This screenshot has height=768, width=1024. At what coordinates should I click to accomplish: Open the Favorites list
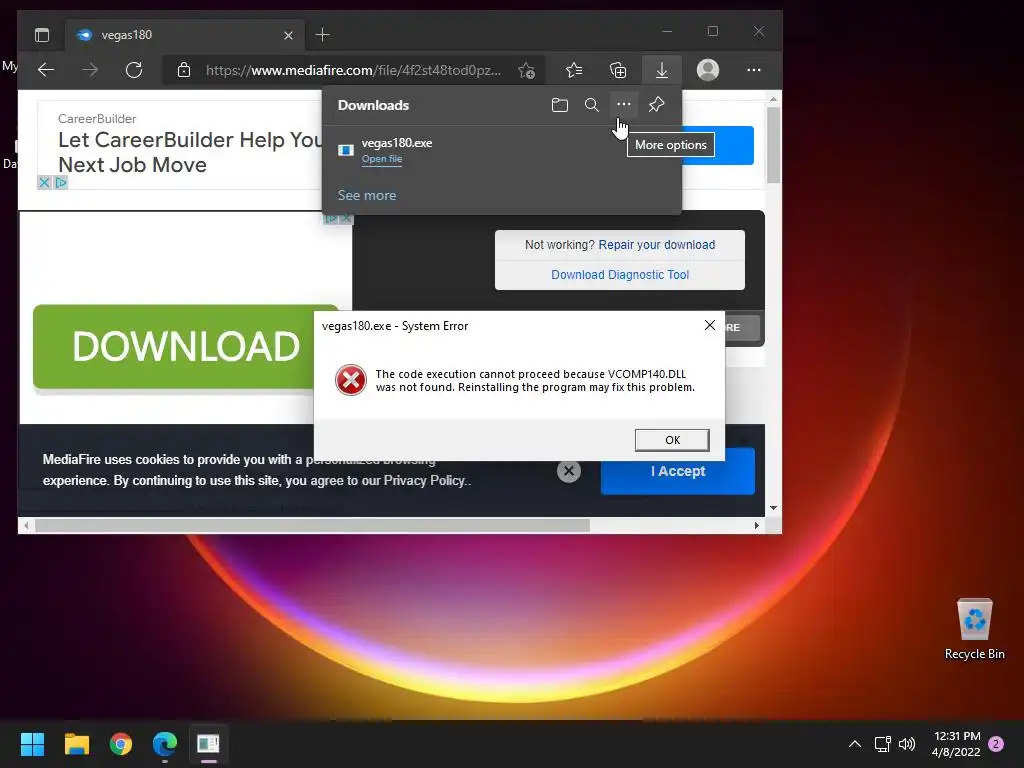point(574,70)
